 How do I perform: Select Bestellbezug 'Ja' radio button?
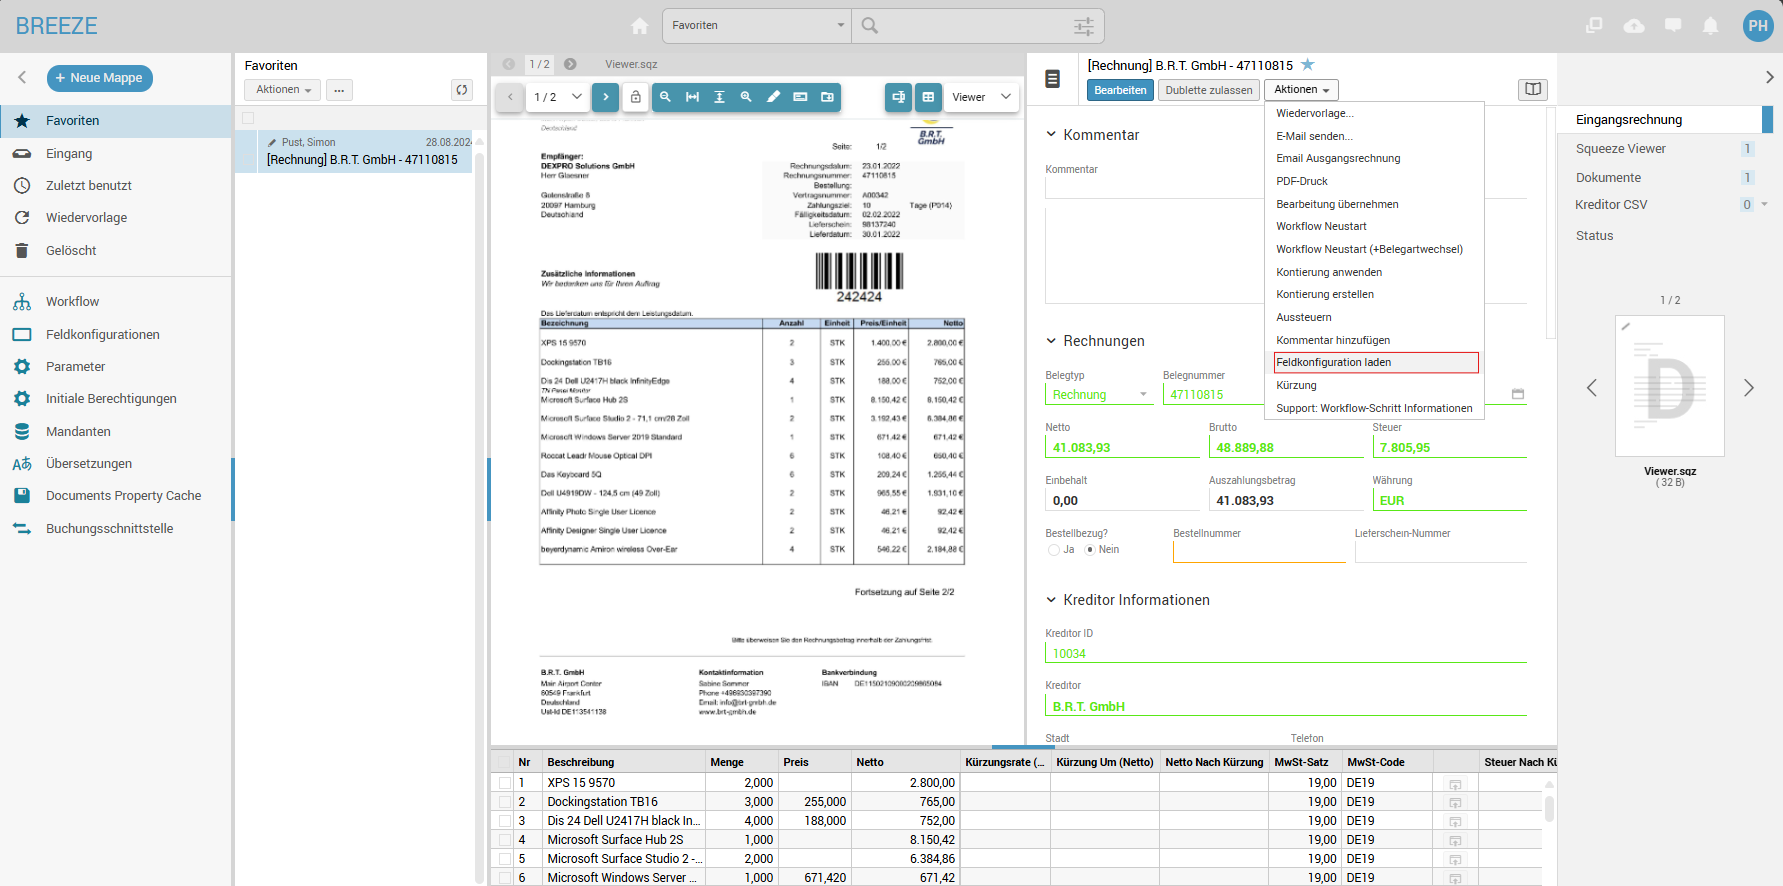pyautogui.click(x=1054, y=550)
